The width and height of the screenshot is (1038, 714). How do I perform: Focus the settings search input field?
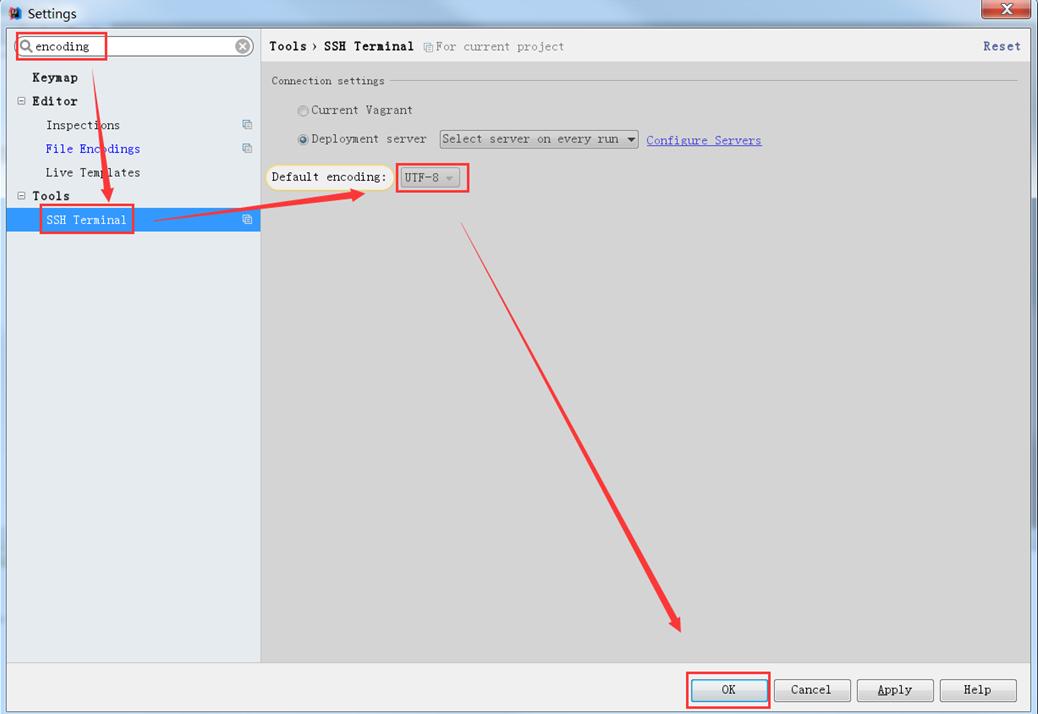point(134,46)
